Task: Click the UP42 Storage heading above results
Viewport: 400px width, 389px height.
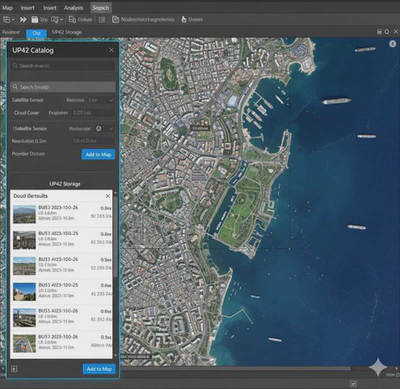Action: [65, 184]
